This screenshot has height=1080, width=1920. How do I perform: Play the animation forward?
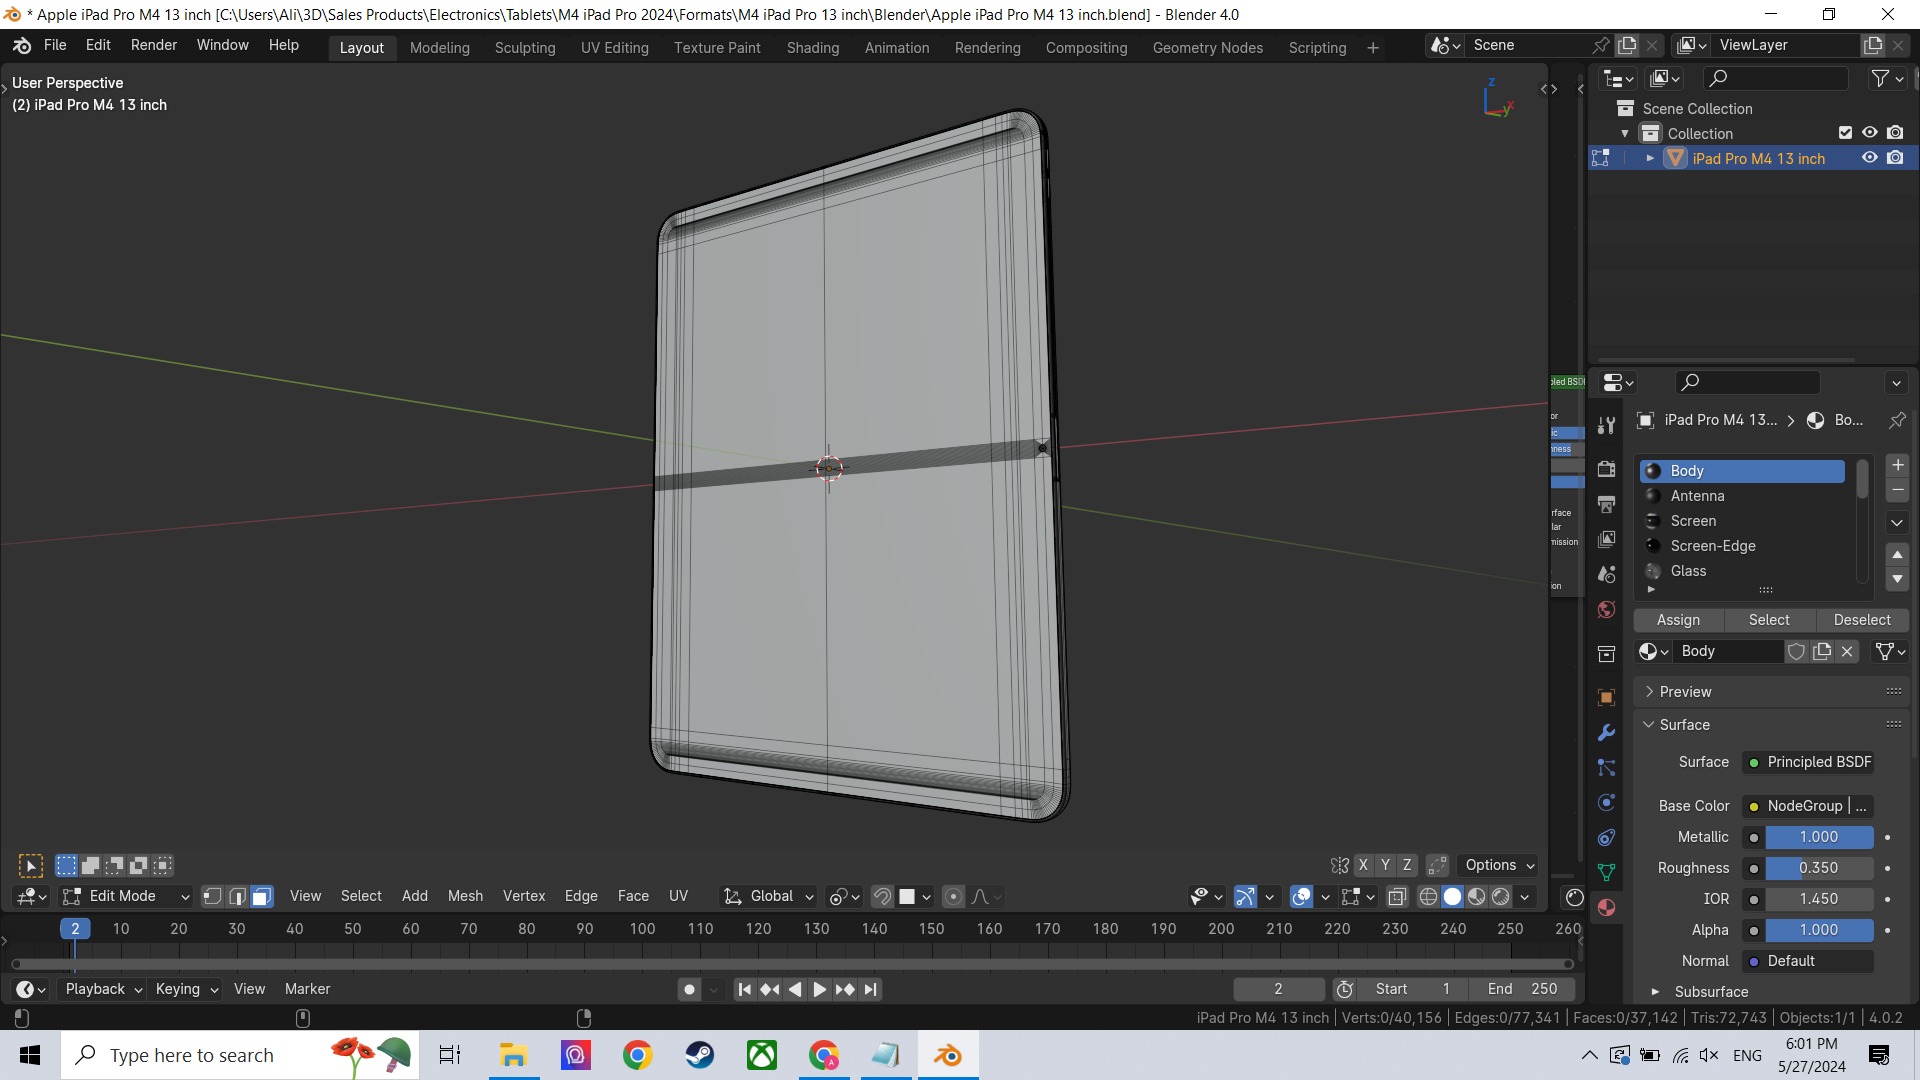(819, 989)
